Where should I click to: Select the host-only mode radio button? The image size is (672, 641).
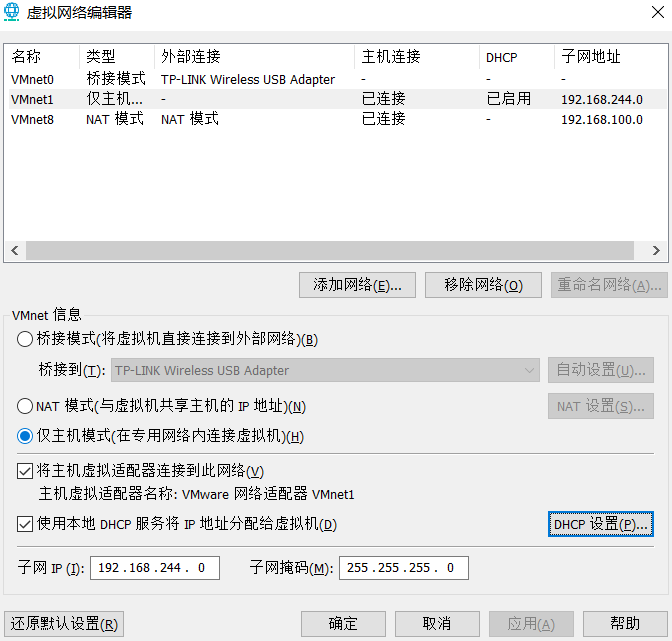coord(25,436)
